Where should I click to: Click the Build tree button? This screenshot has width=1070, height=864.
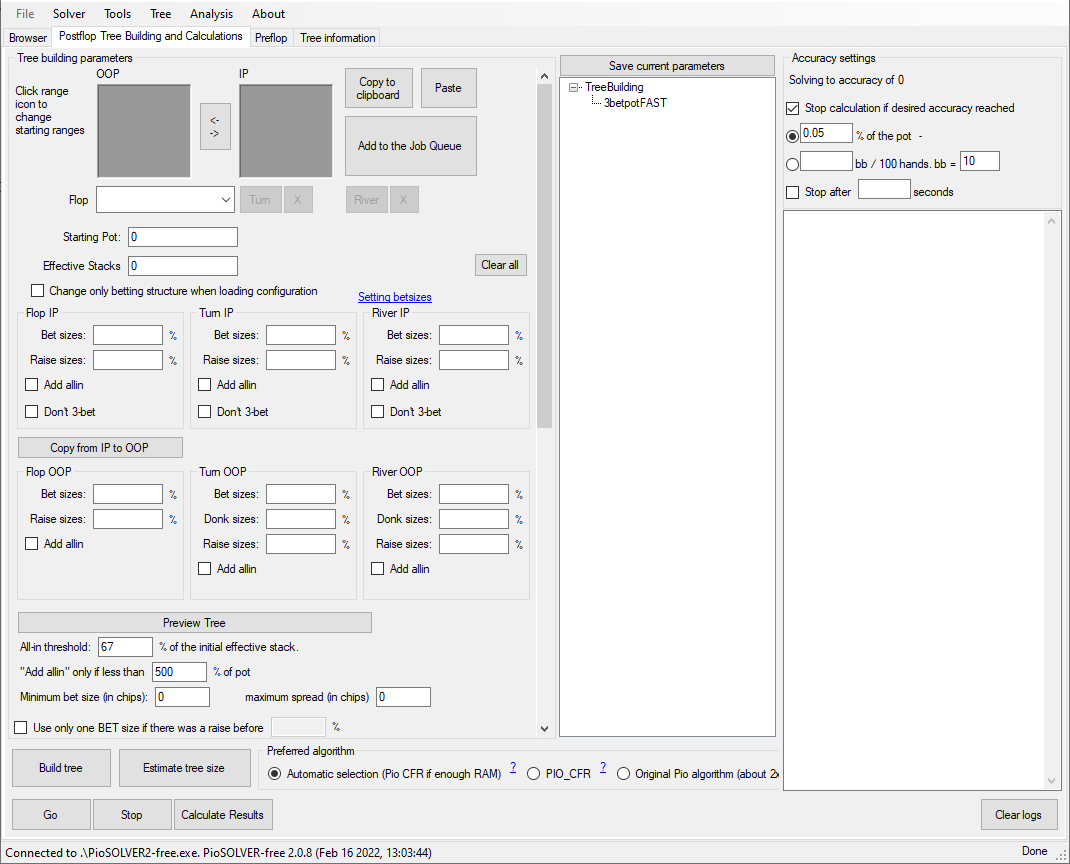tap(61, 768)
